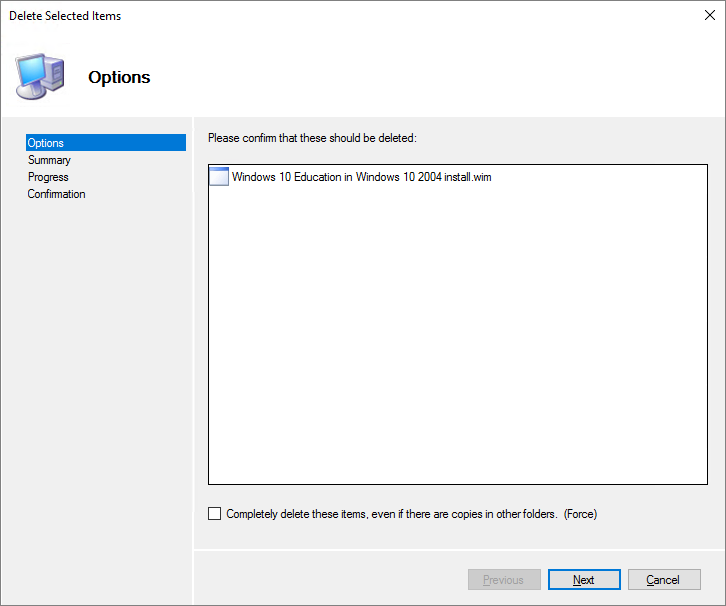Cancel the delete wizard
726x606 pixels.
pyautogui.click(x=664, y=580)
